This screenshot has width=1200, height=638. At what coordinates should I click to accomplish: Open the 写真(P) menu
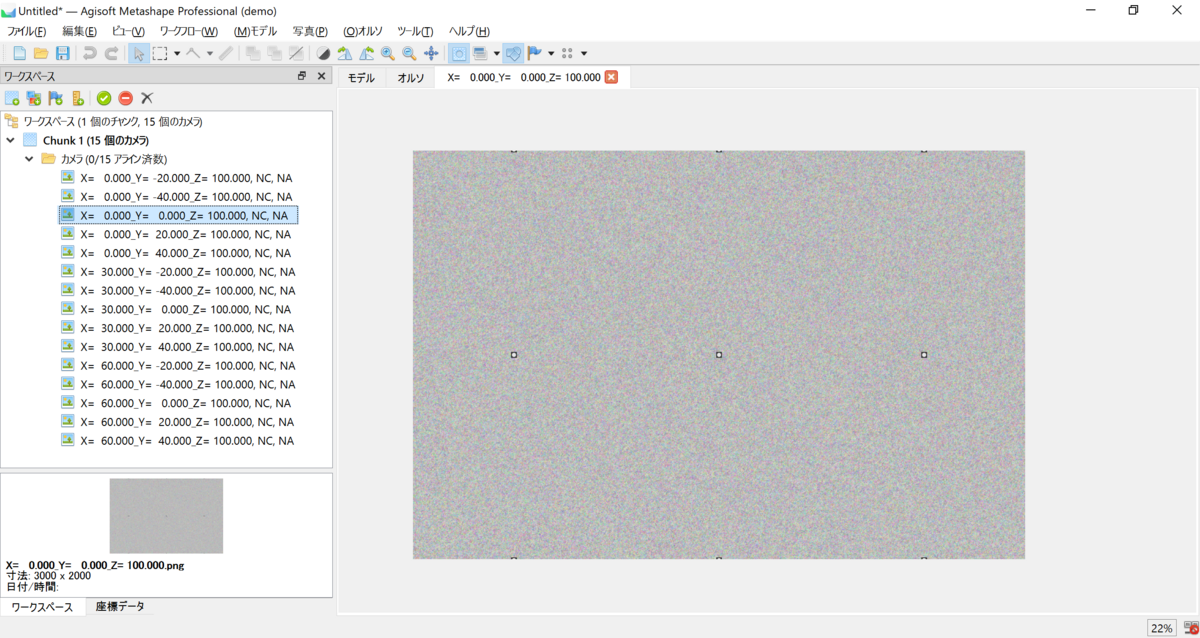coord(310,31)
